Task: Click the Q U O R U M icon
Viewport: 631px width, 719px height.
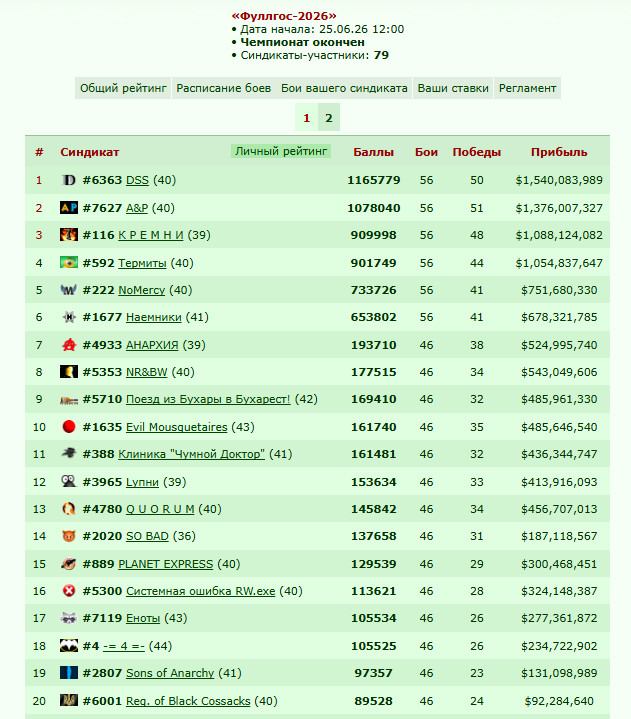Action: point(69,509)
